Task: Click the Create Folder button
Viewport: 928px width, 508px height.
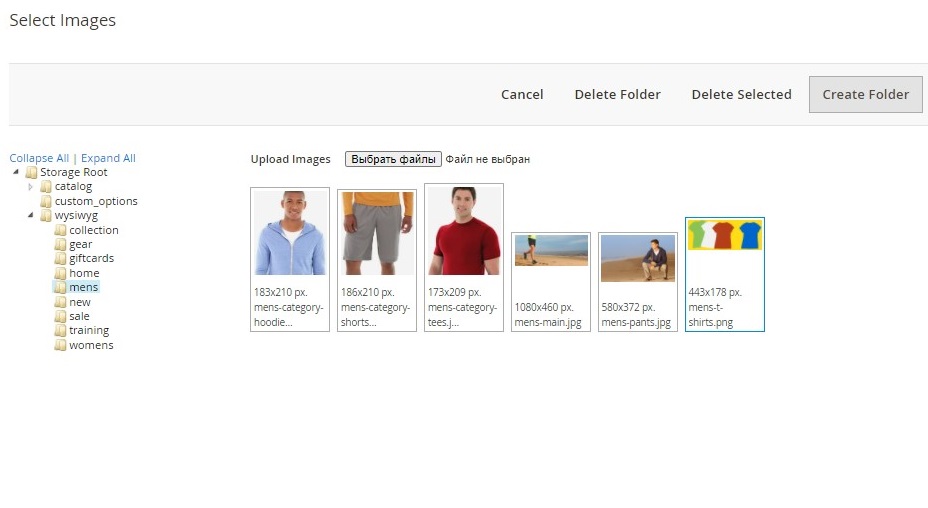Action: coord(865,94)
